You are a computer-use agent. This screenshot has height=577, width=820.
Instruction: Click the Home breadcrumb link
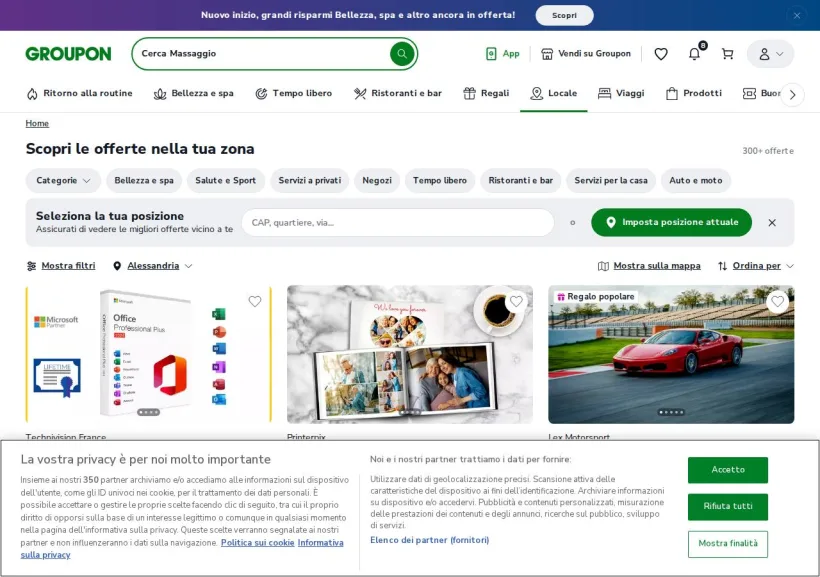tap(37, 123)
